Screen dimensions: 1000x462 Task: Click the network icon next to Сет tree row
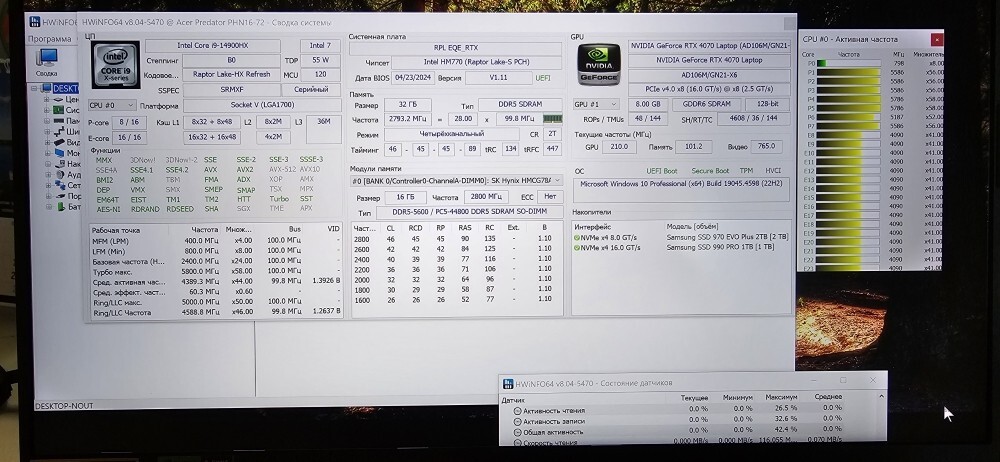coord(59,185)
